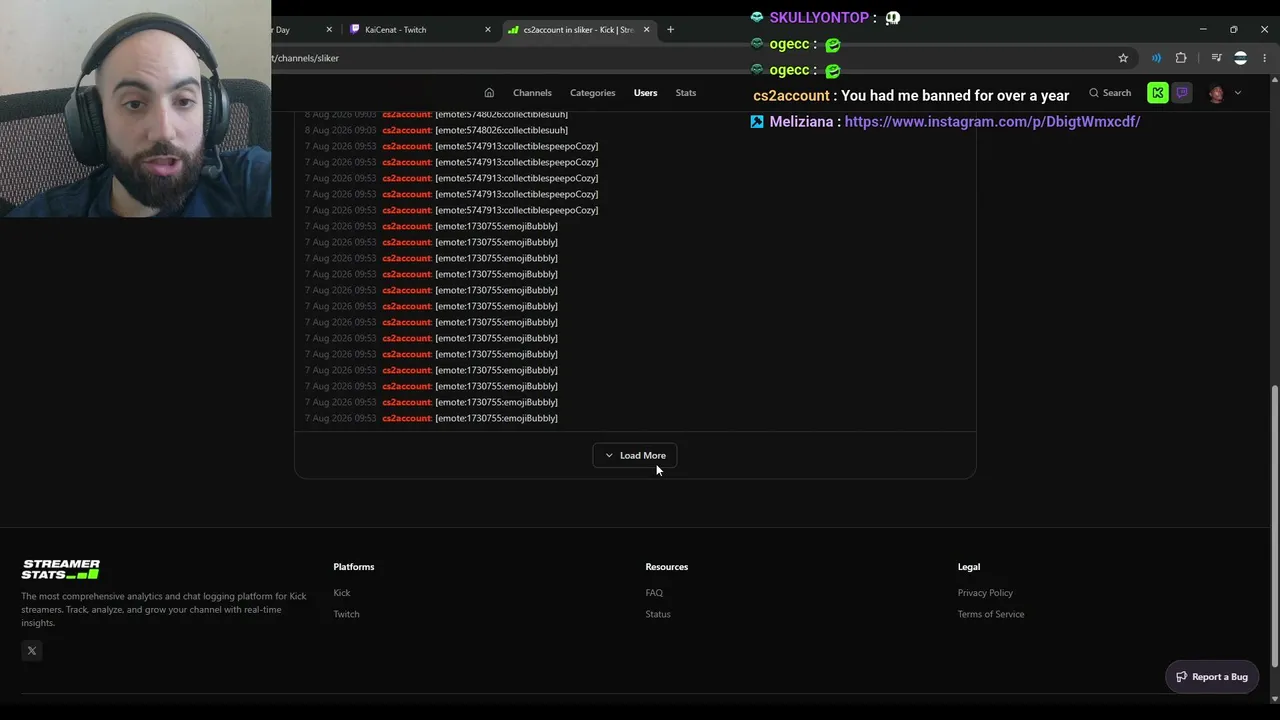Expand the account menu chevron beside avatar
Screen dimensions: 1280x720
click(x=1238, y=93)
